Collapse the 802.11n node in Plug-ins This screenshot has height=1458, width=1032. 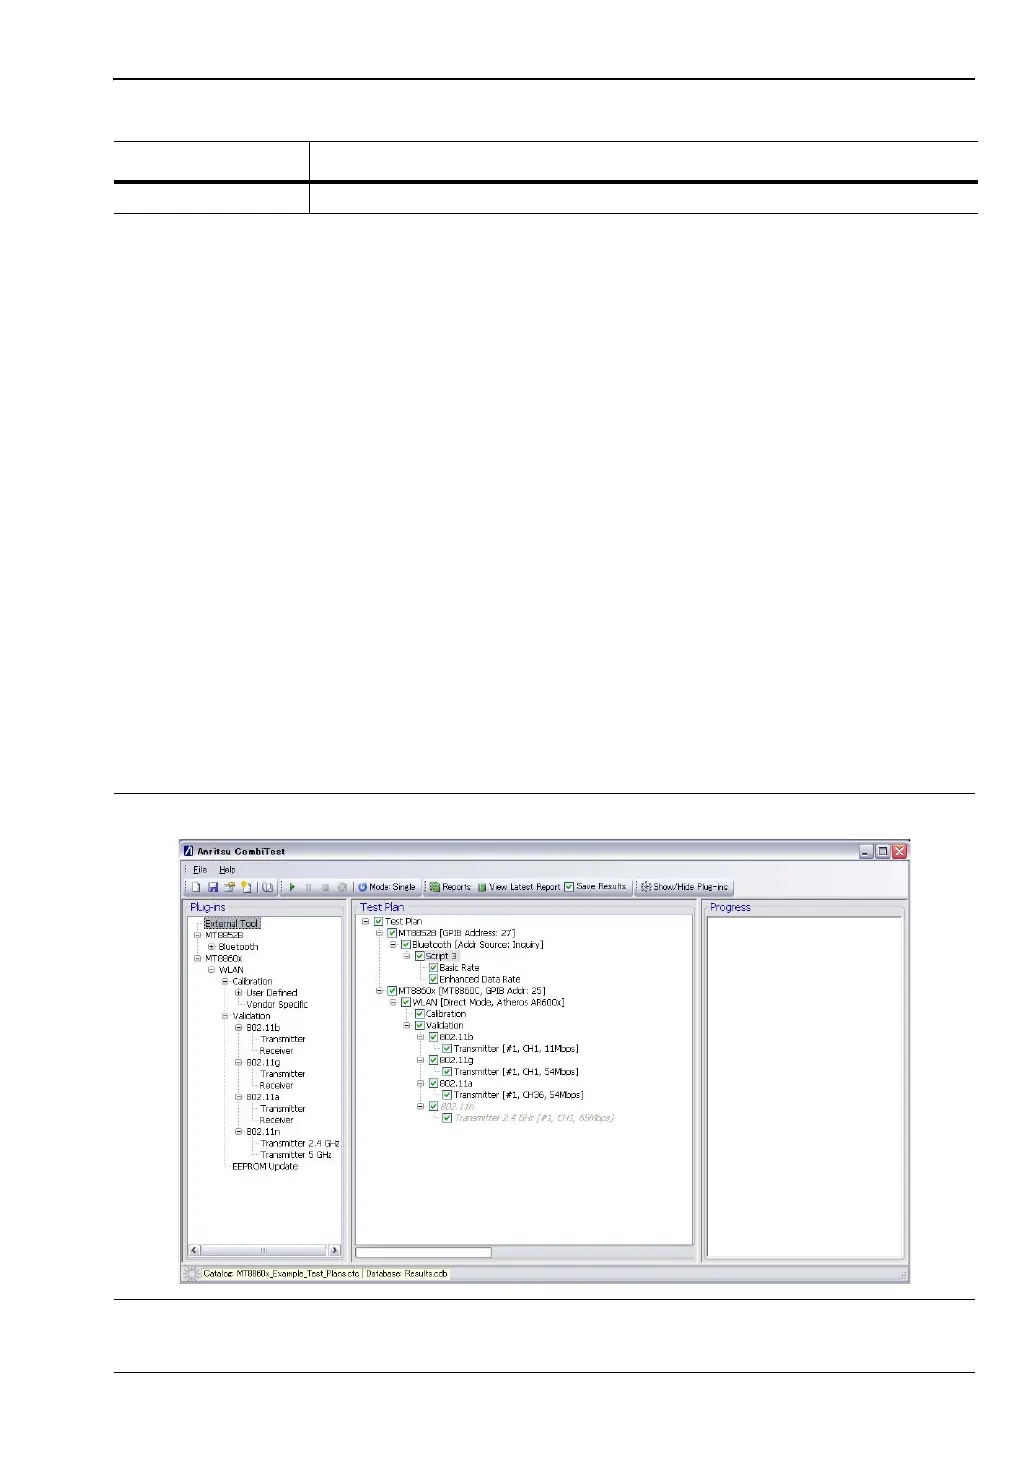point(239,1132)
